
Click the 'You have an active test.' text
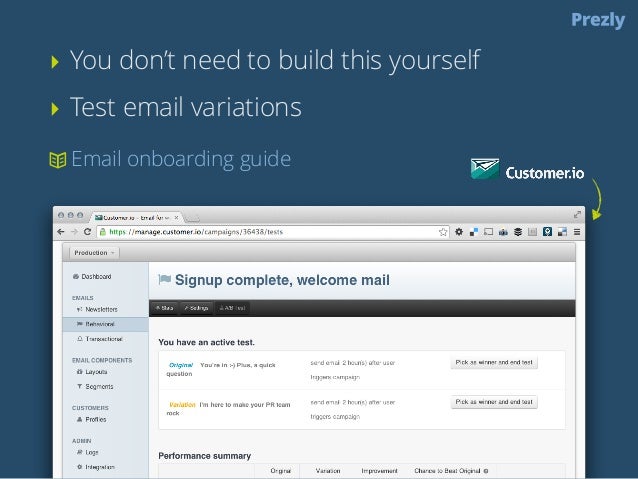(206, 342)
